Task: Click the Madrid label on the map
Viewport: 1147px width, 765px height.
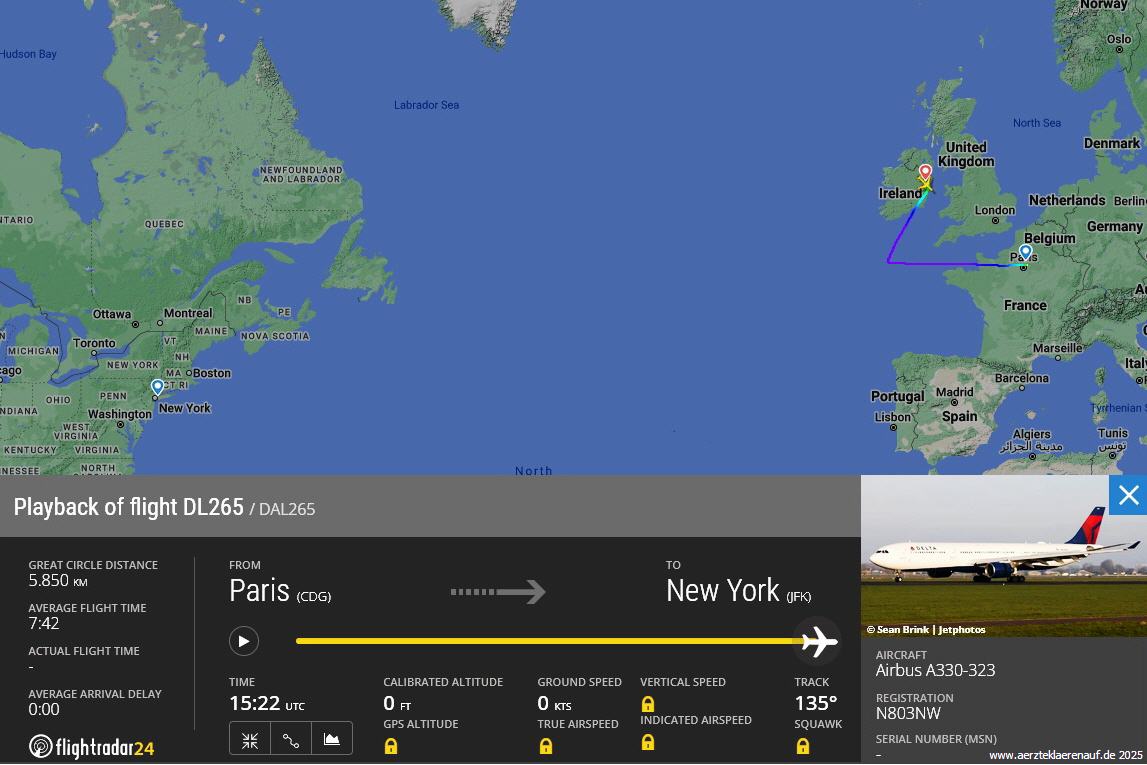Action: coord(955,392)
